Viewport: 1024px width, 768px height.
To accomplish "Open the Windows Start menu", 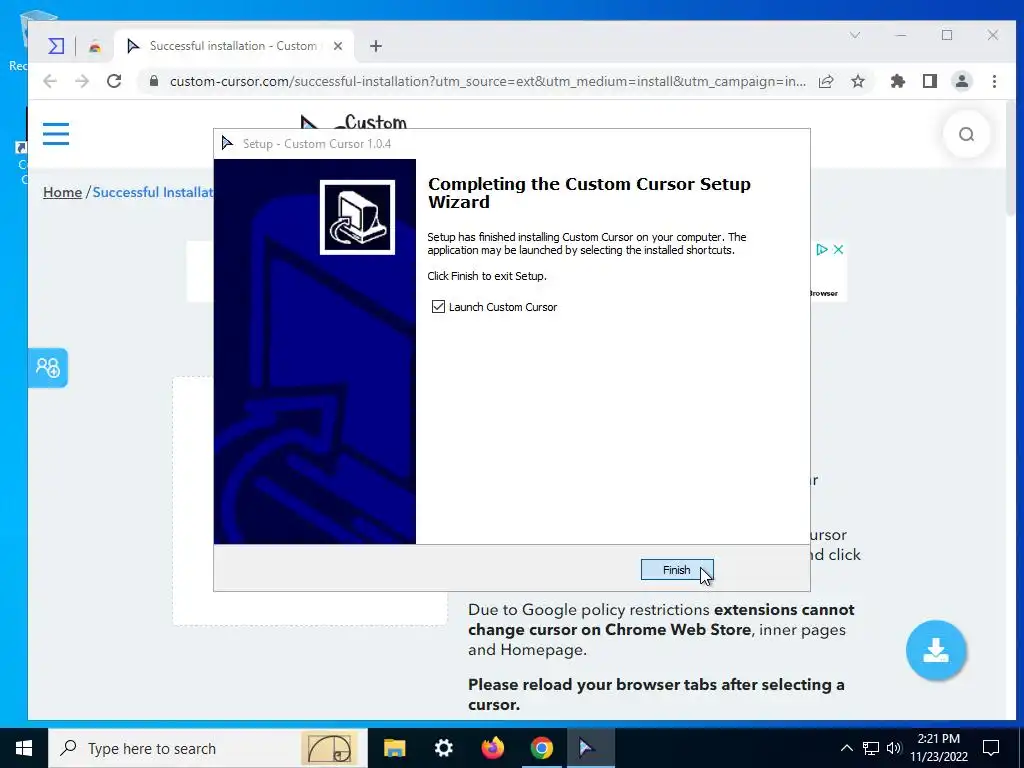I will 24,748.
